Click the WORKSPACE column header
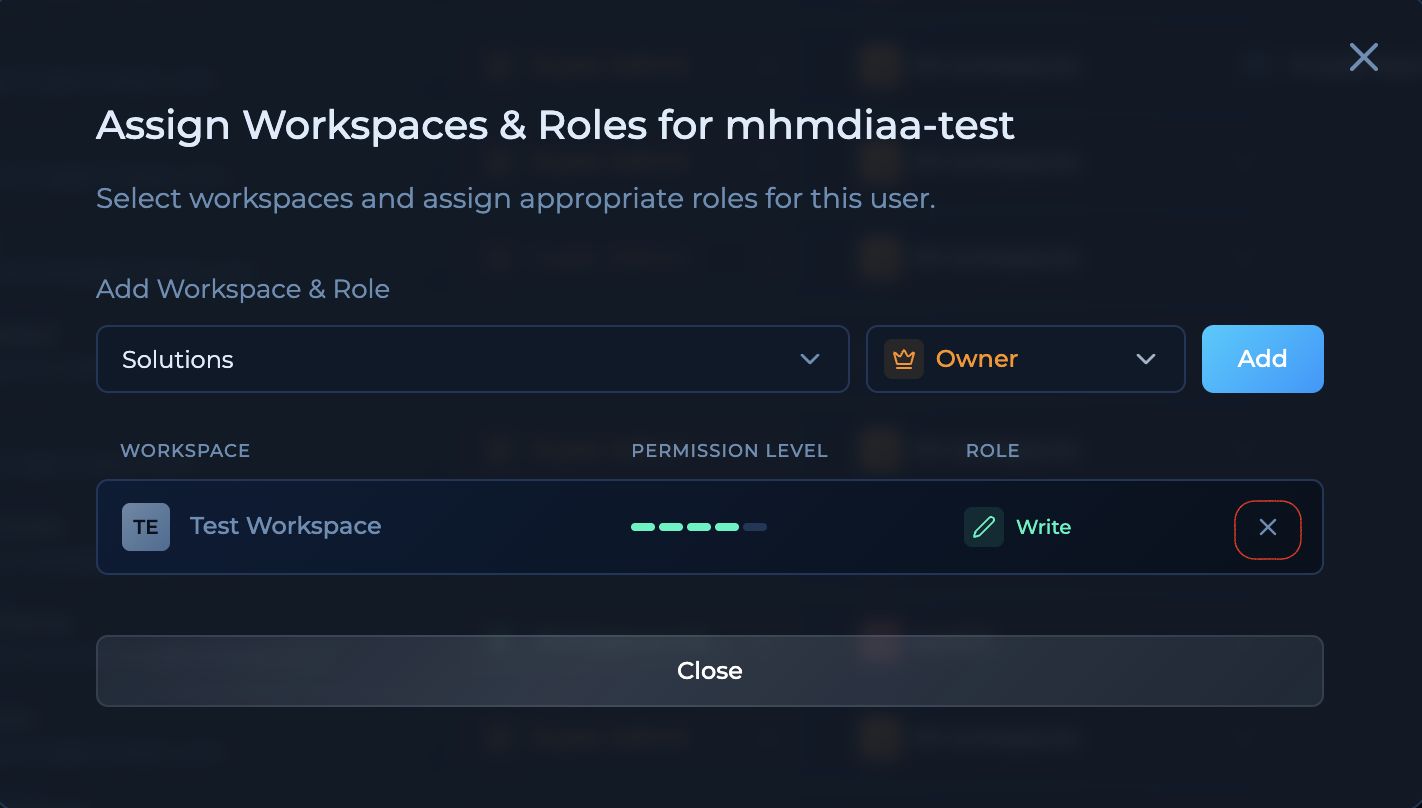This screenshot has height=808, width=1422. coord(185,450)
